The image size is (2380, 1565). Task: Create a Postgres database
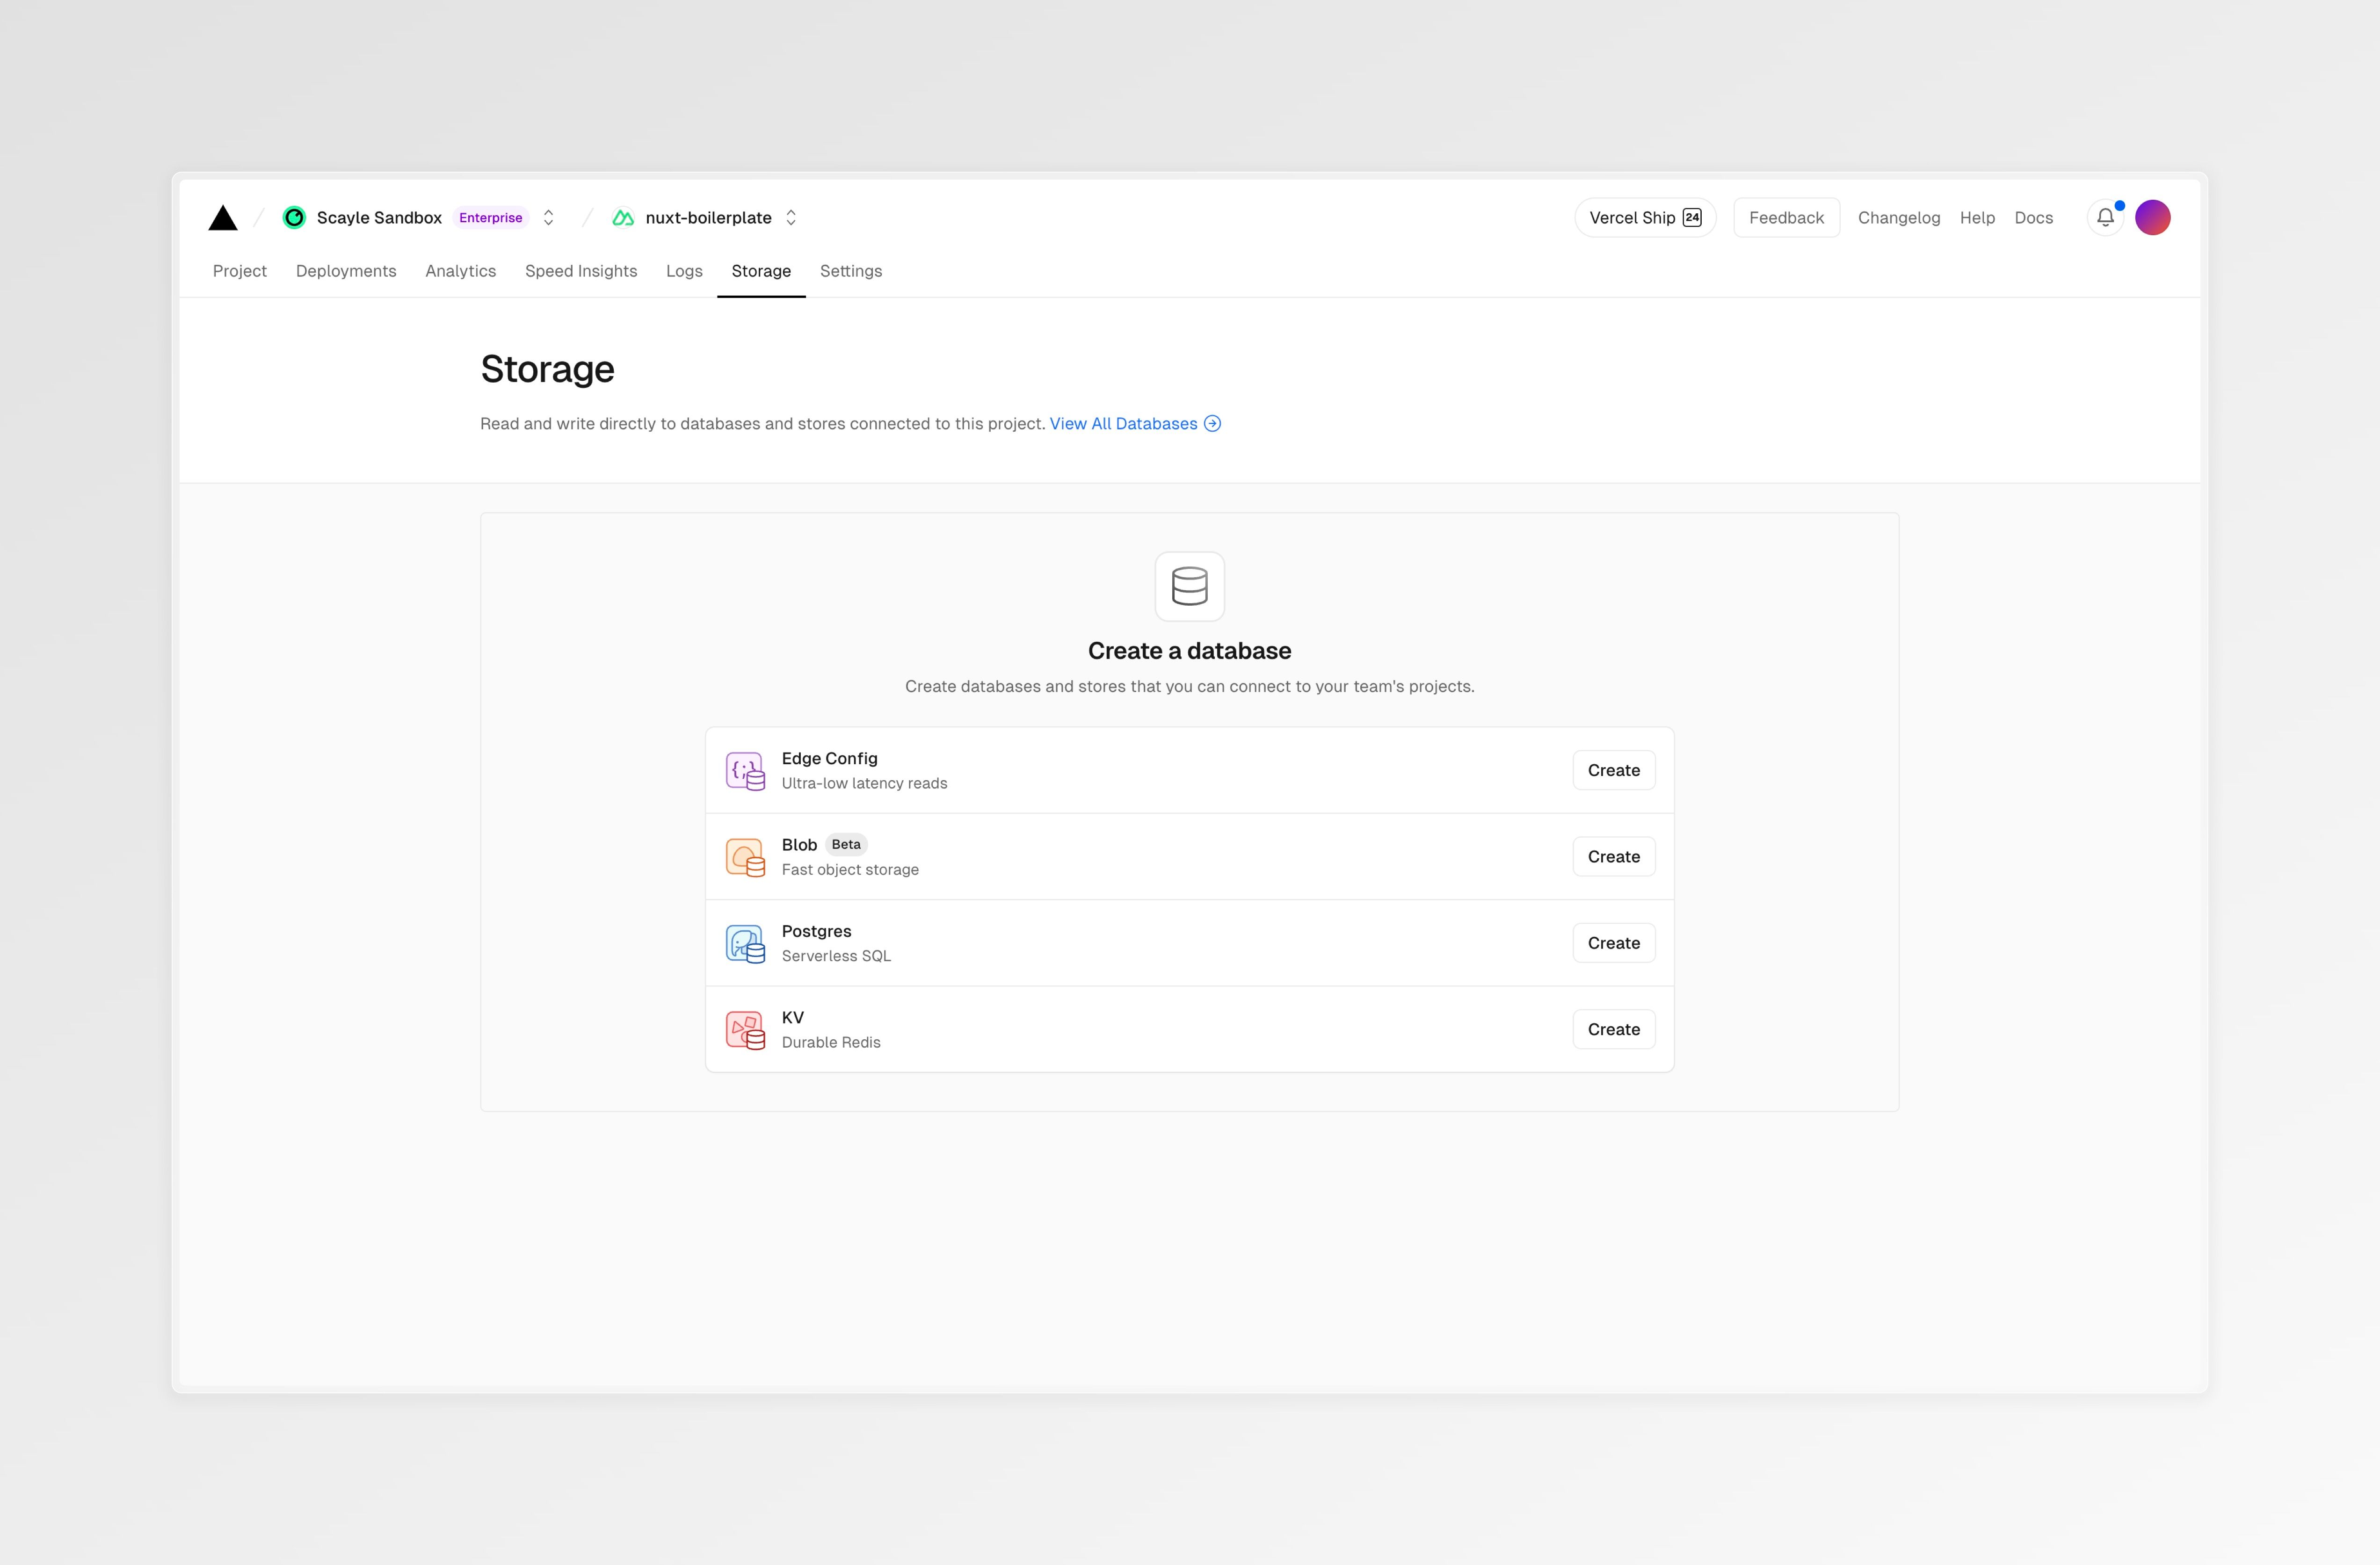[x=1613, y=943]
